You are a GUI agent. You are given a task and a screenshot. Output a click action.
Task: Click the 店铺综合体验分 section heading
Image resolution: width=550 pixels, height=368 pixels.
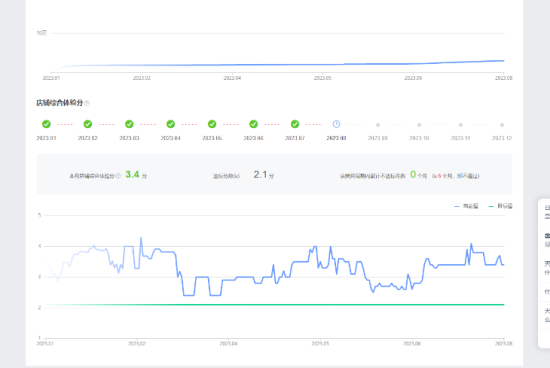[x=60, y=103]
